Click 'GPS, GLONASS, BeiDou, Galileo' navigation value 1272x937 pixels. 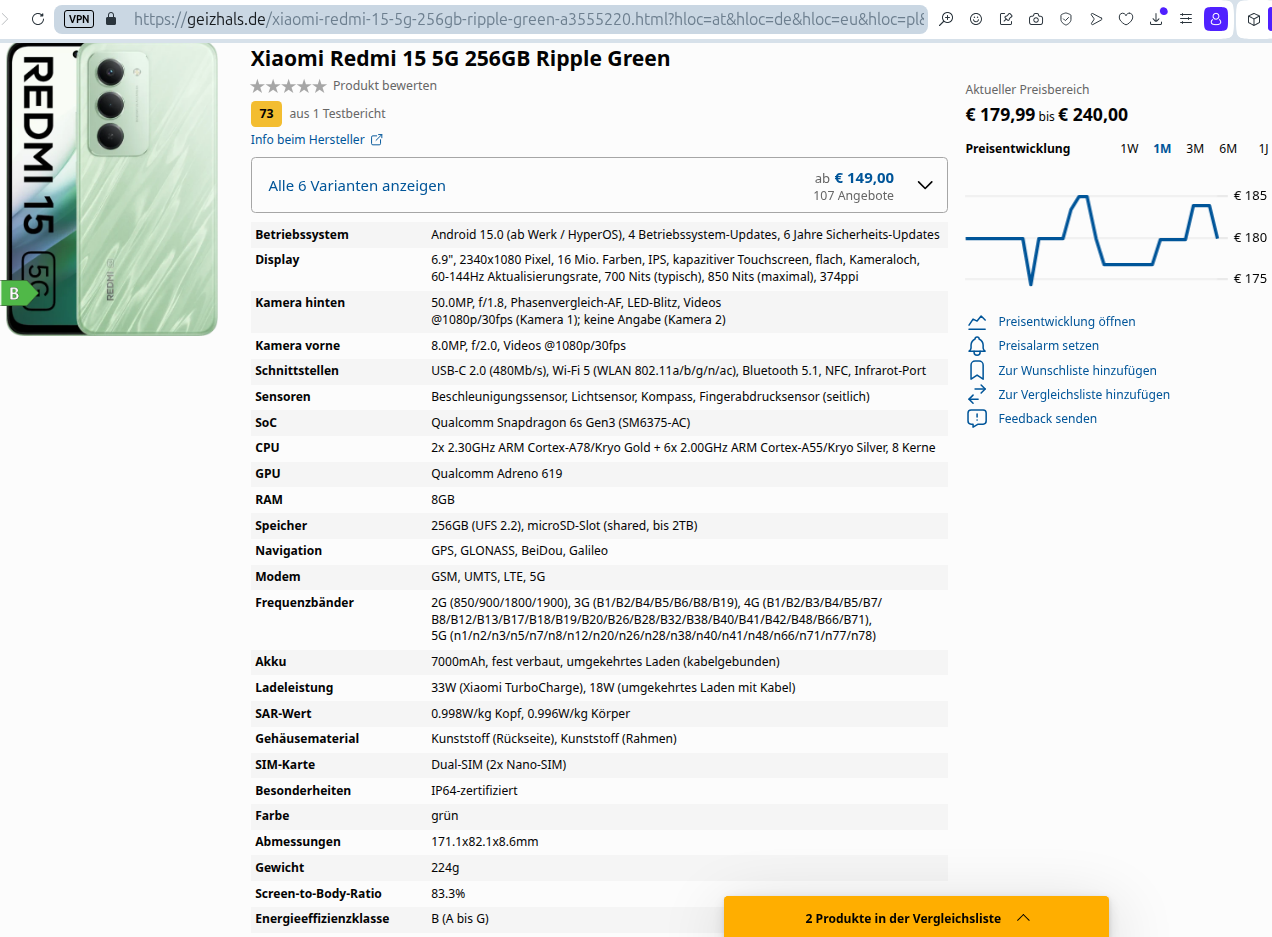(519, 551)
